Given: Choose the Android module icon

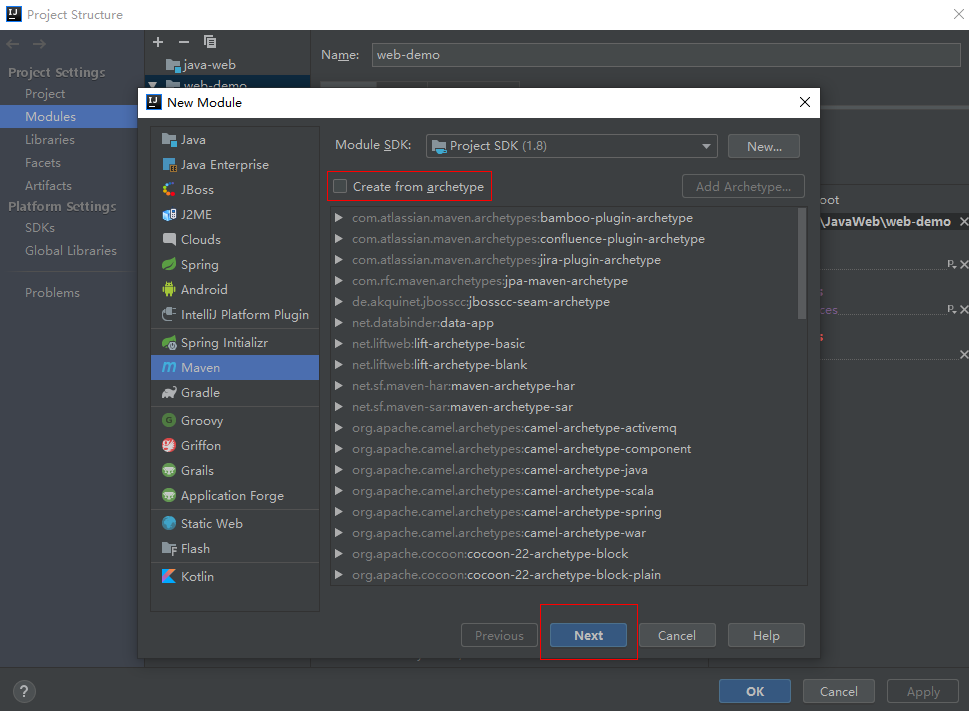Looking at the screenshot, I should click(169, 290).
